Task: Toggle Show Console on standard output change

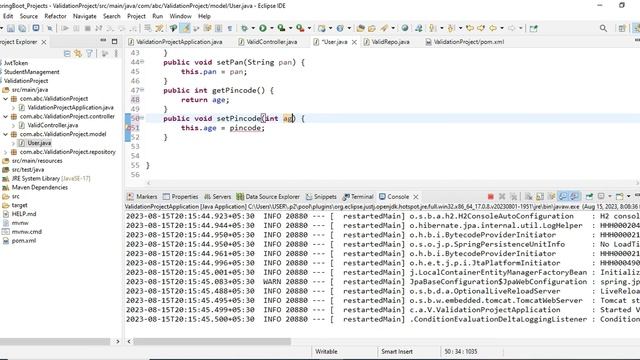Action: click(x=563, y=197)
